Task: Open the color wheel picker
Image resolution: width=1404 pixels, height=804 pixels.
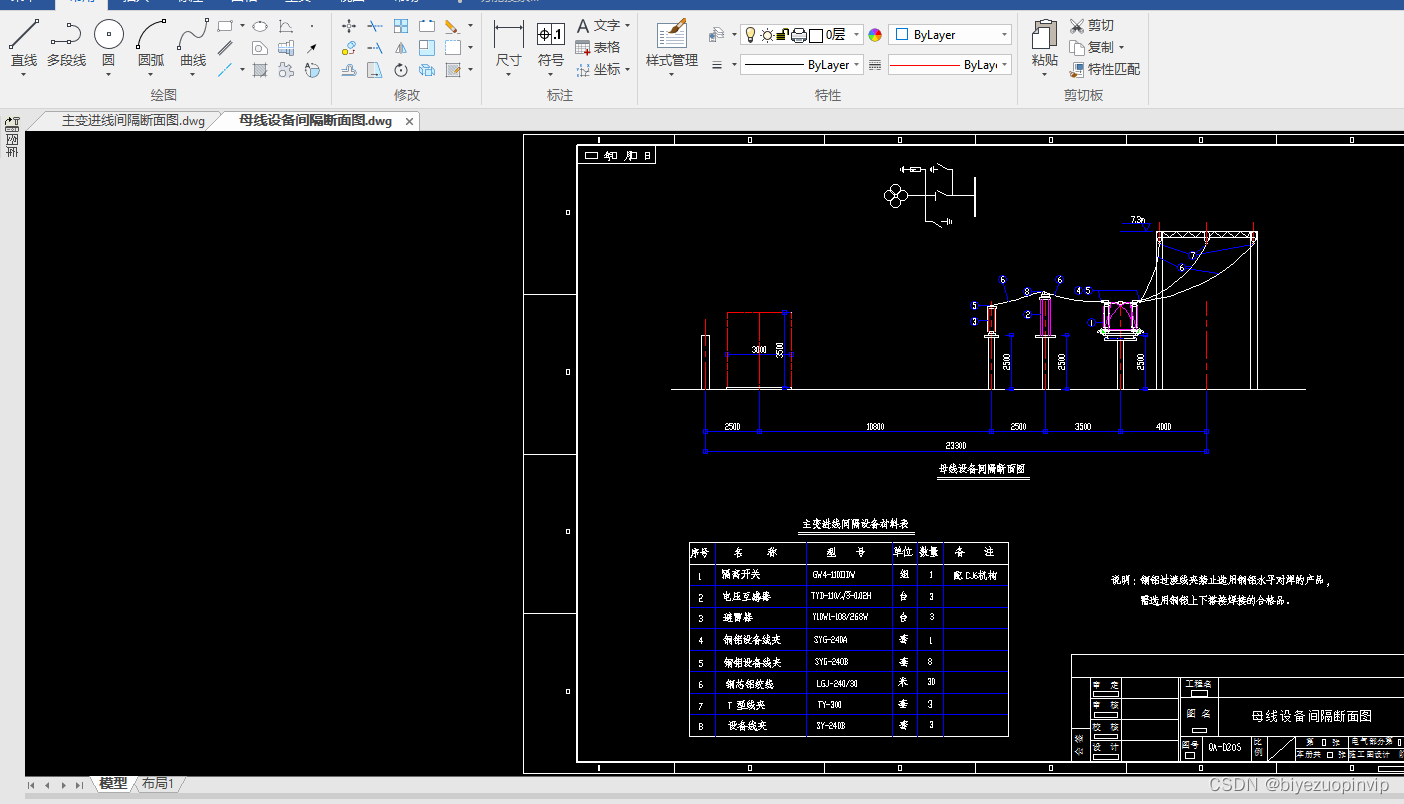Action: 875,35
